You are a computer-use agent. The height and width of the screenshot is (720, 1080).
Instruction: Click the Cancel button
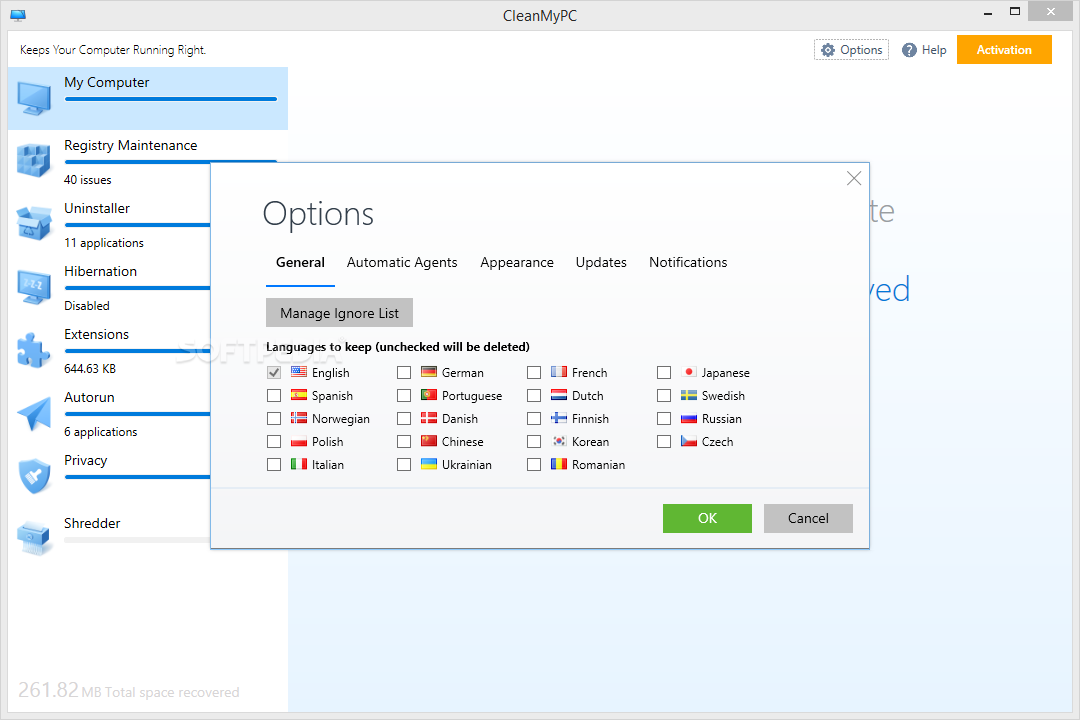pos(808,518)
